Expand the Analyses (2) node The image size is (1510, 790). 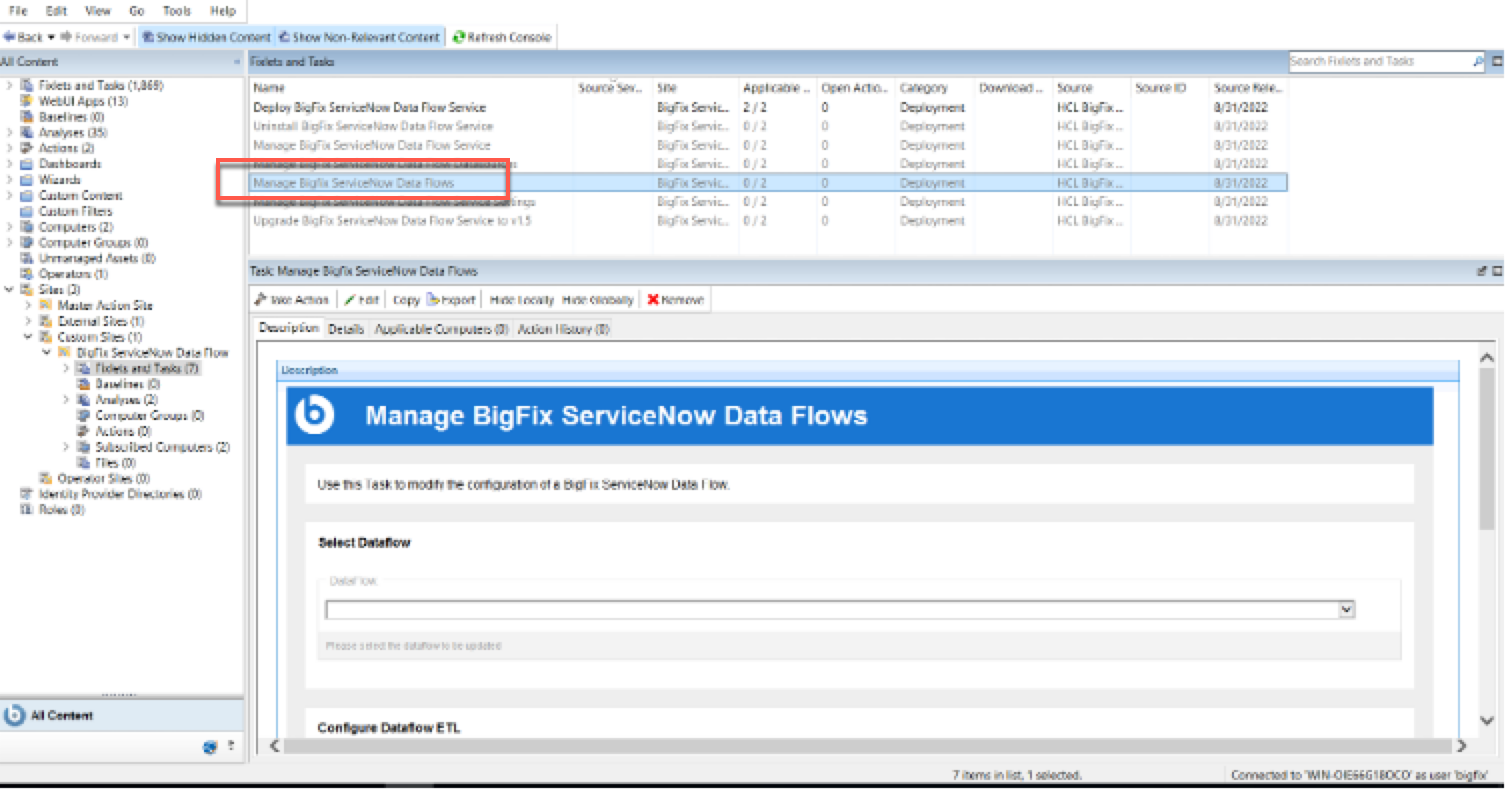click(67, 400)
